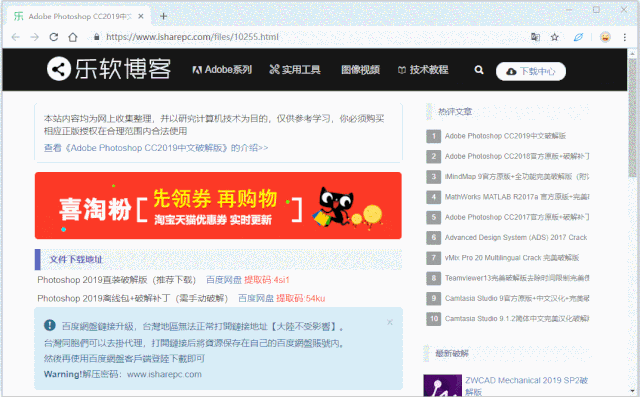This screenshot has height=397, width=640.
Task: Go to browser home page icon
Action: tap(73, 37)
